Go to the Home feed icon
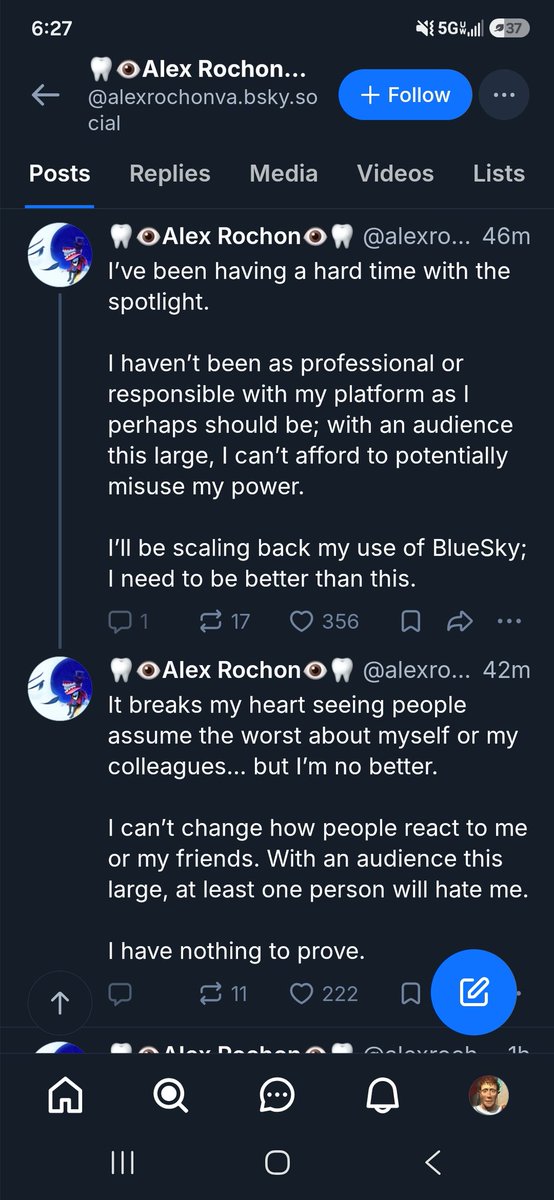This screenshot has height=1200, width=554. click(x=65, y=1096)
